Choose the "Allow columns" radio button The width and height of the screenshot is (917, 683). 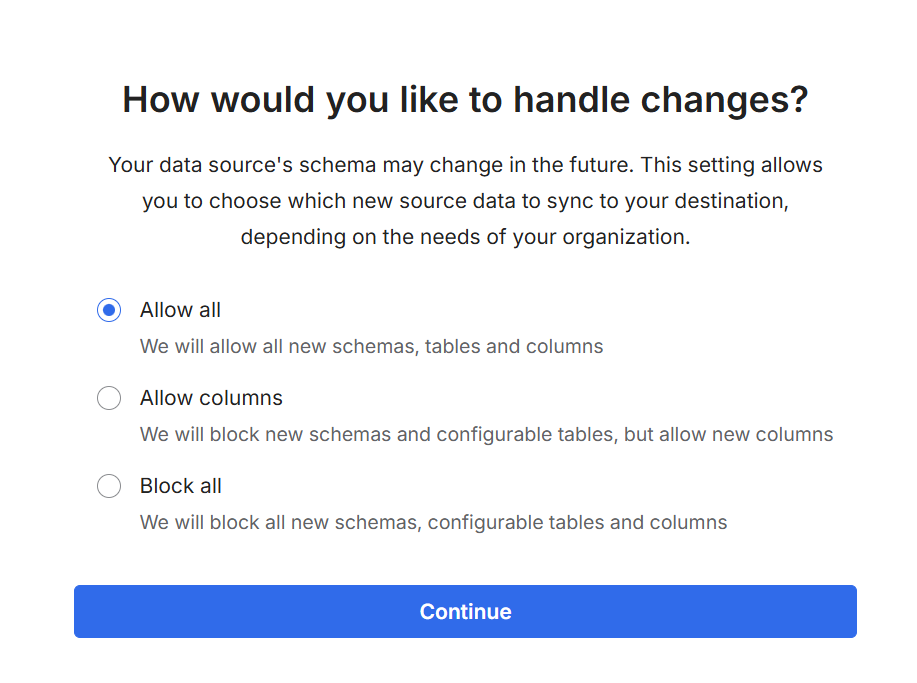109,398
